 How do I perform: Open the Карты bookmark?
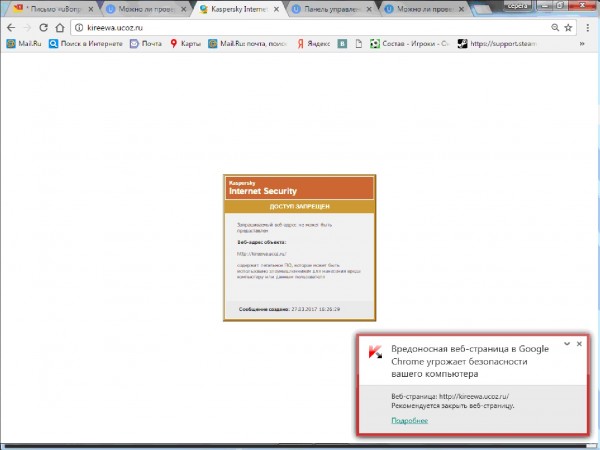pyautogui.click(x=186, y=44)
